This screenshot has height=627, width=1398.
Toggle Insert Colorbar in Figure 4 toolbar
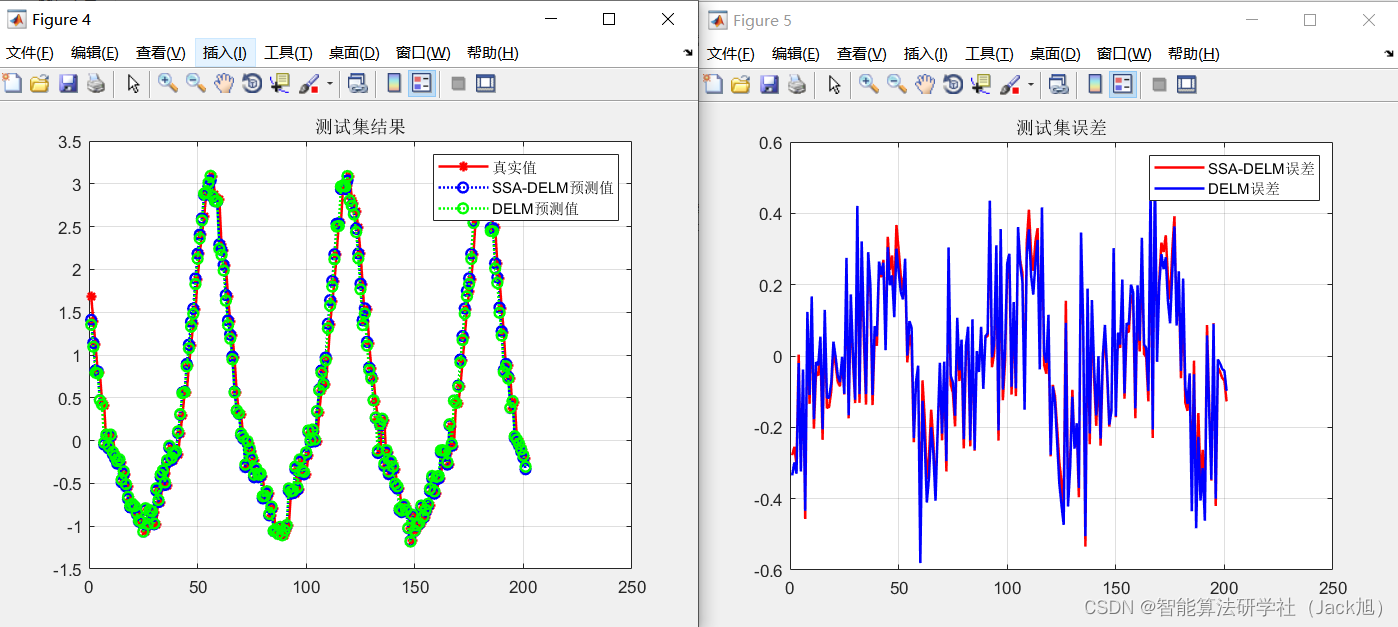coord(394,84)
